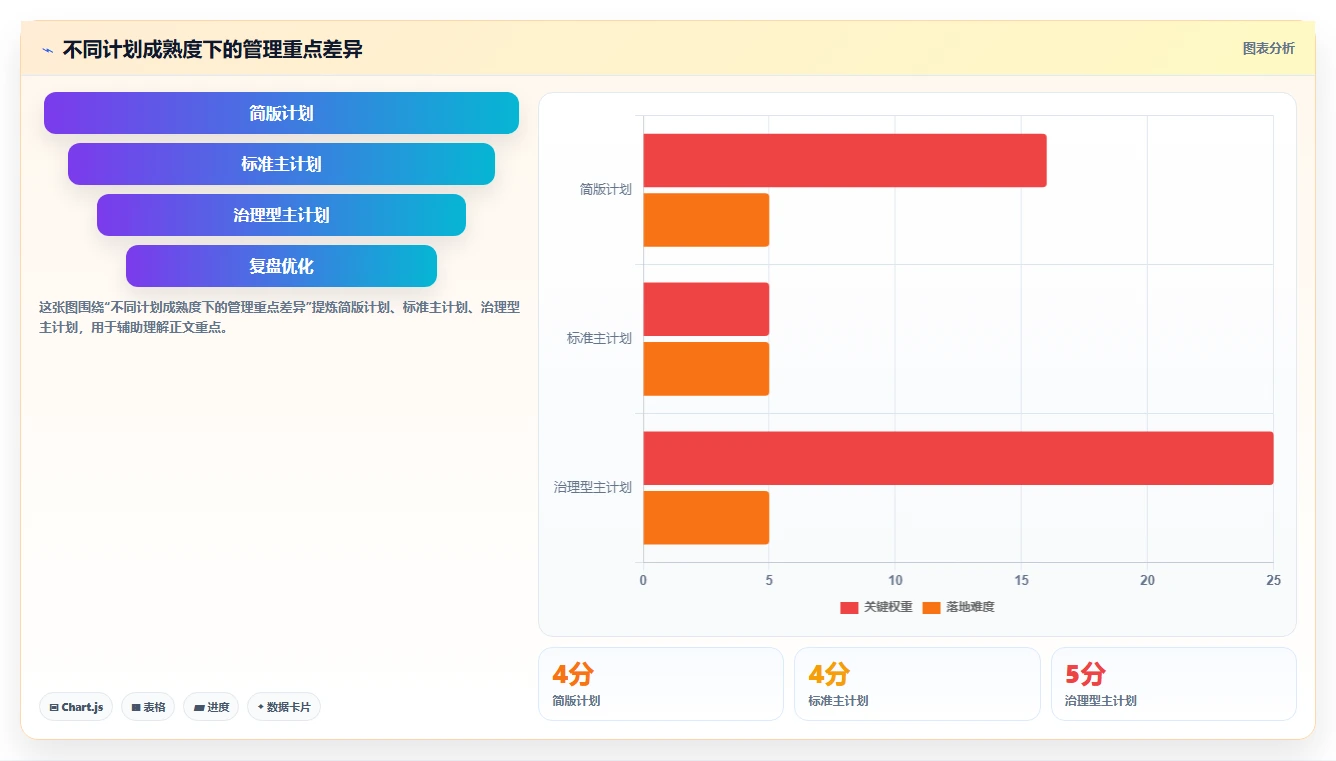Click the red 关键权重 bar for 治理型主计划
Screen dimensions: 1336x761
click(958, 458)
